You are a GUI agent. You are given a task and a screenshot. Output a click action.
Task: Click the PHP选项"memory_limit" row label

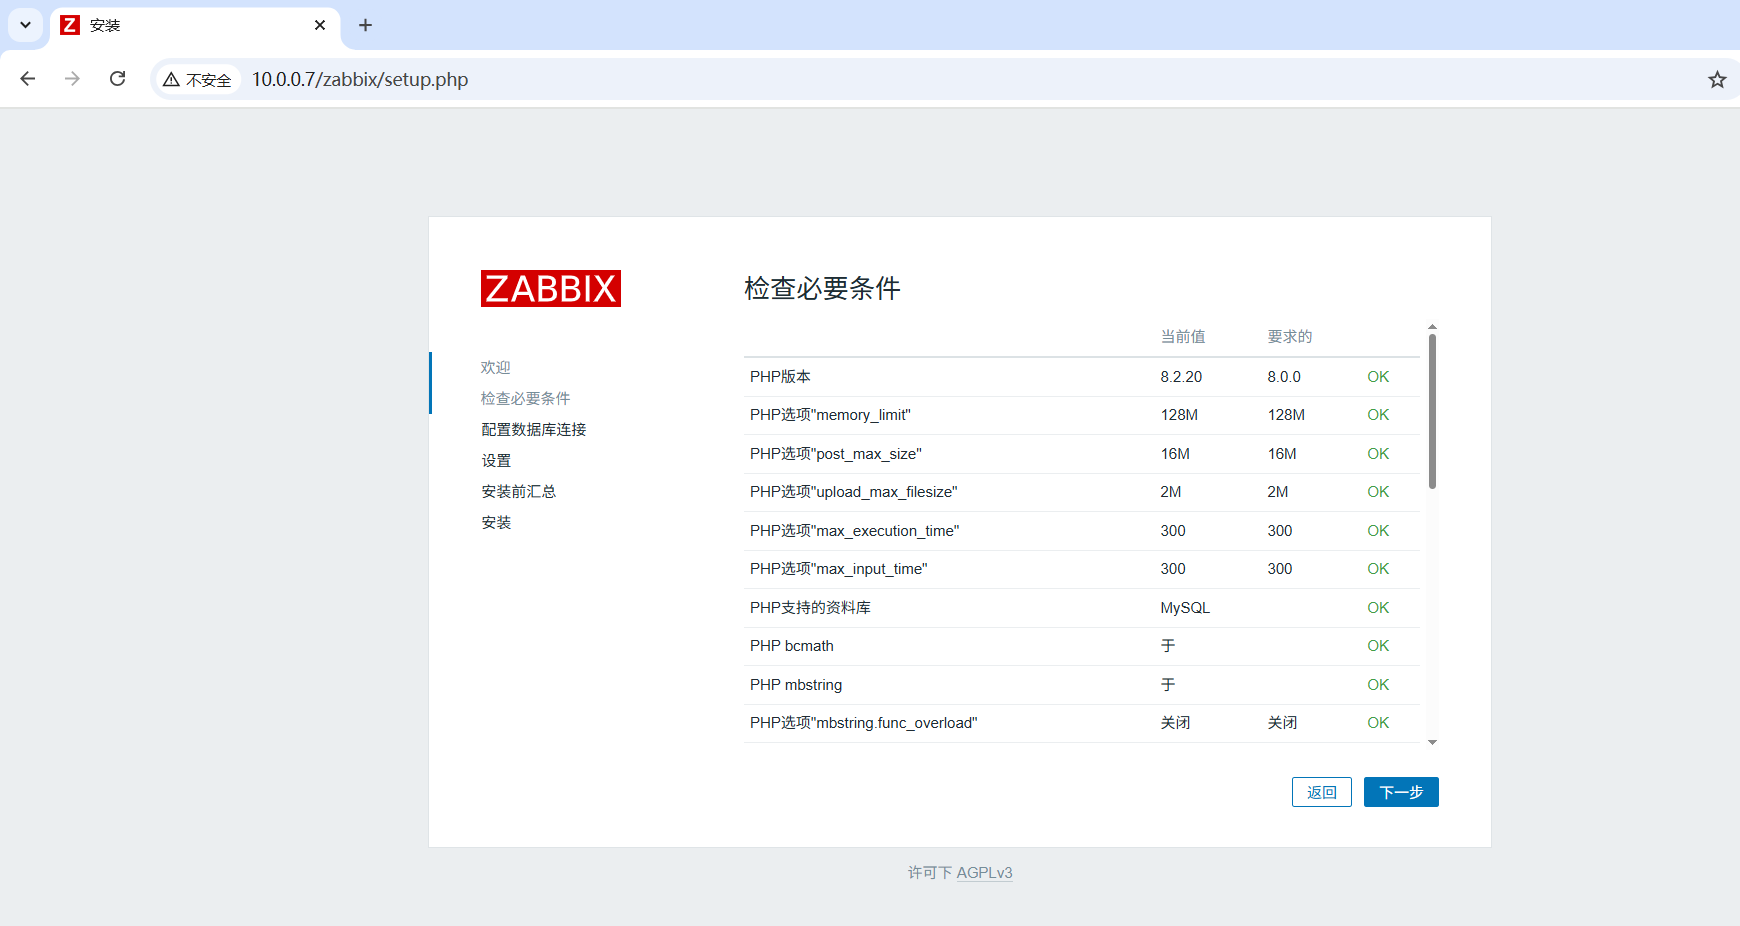pyautogui.click(x=830, y=415)
